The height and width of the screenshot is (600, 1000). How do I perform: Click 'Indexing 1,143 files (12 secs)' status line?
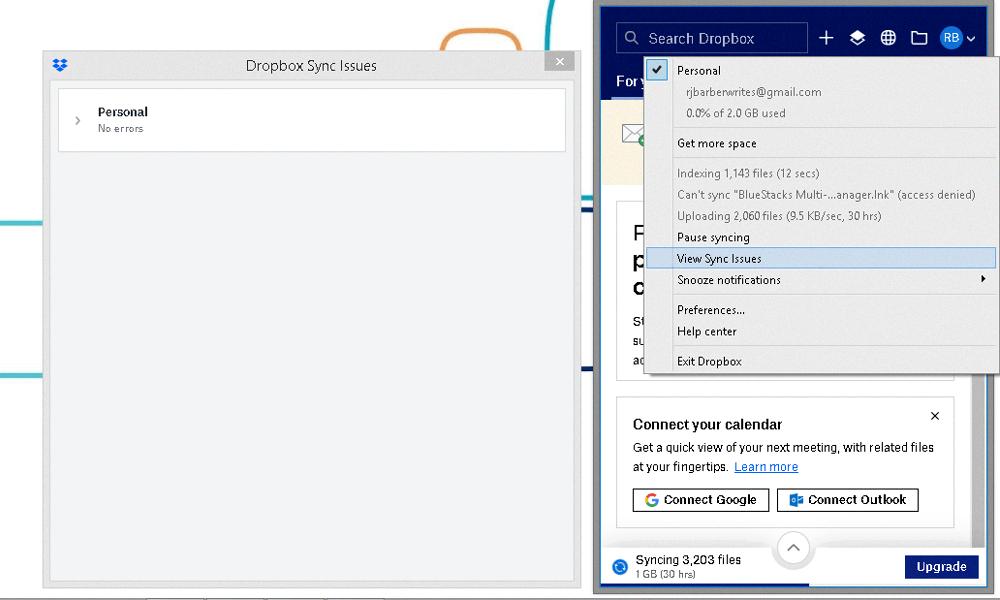[748, 173]
